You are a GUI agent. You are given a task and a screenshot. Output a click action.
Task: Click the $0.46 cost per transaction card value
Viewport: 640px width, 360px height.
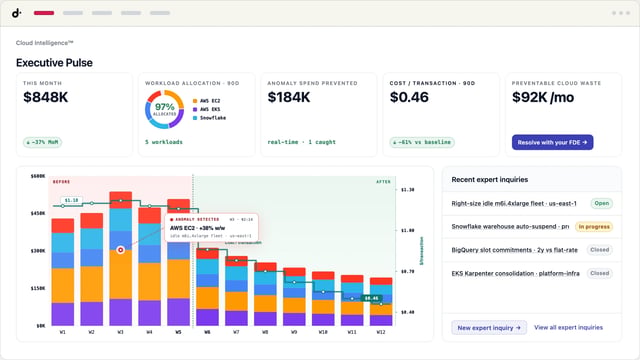click(x=409, y=97)
